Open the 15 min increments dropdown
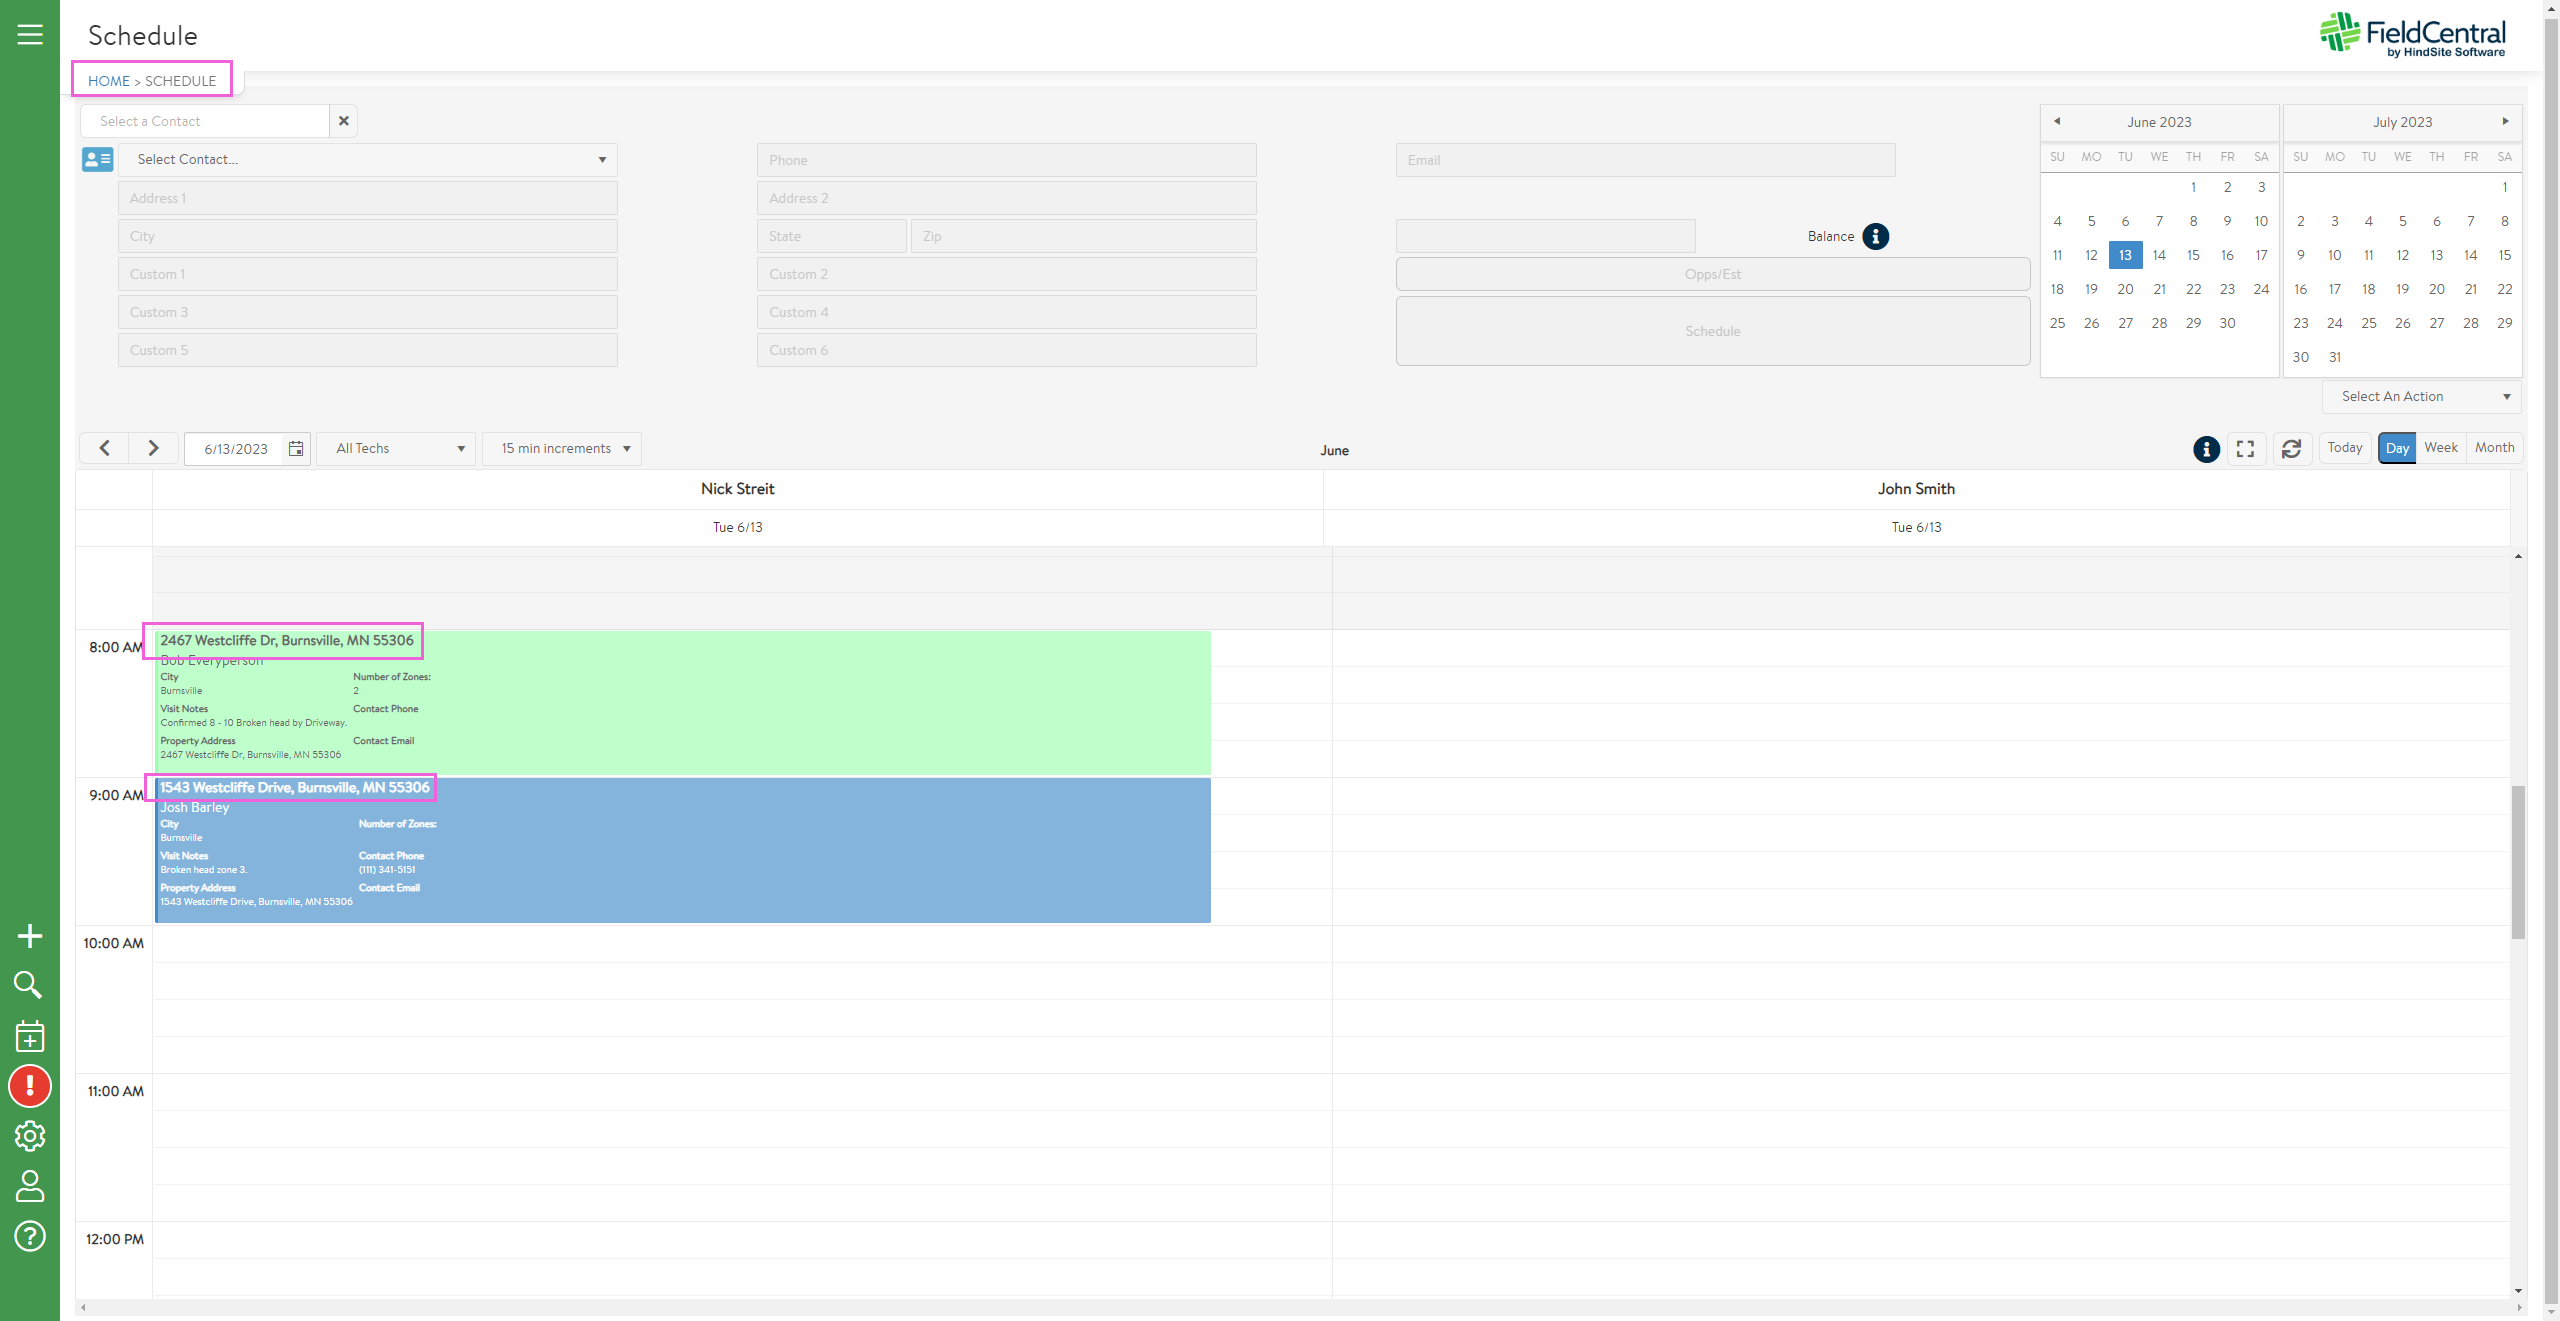The image size is (2560, 1321). 564,449
